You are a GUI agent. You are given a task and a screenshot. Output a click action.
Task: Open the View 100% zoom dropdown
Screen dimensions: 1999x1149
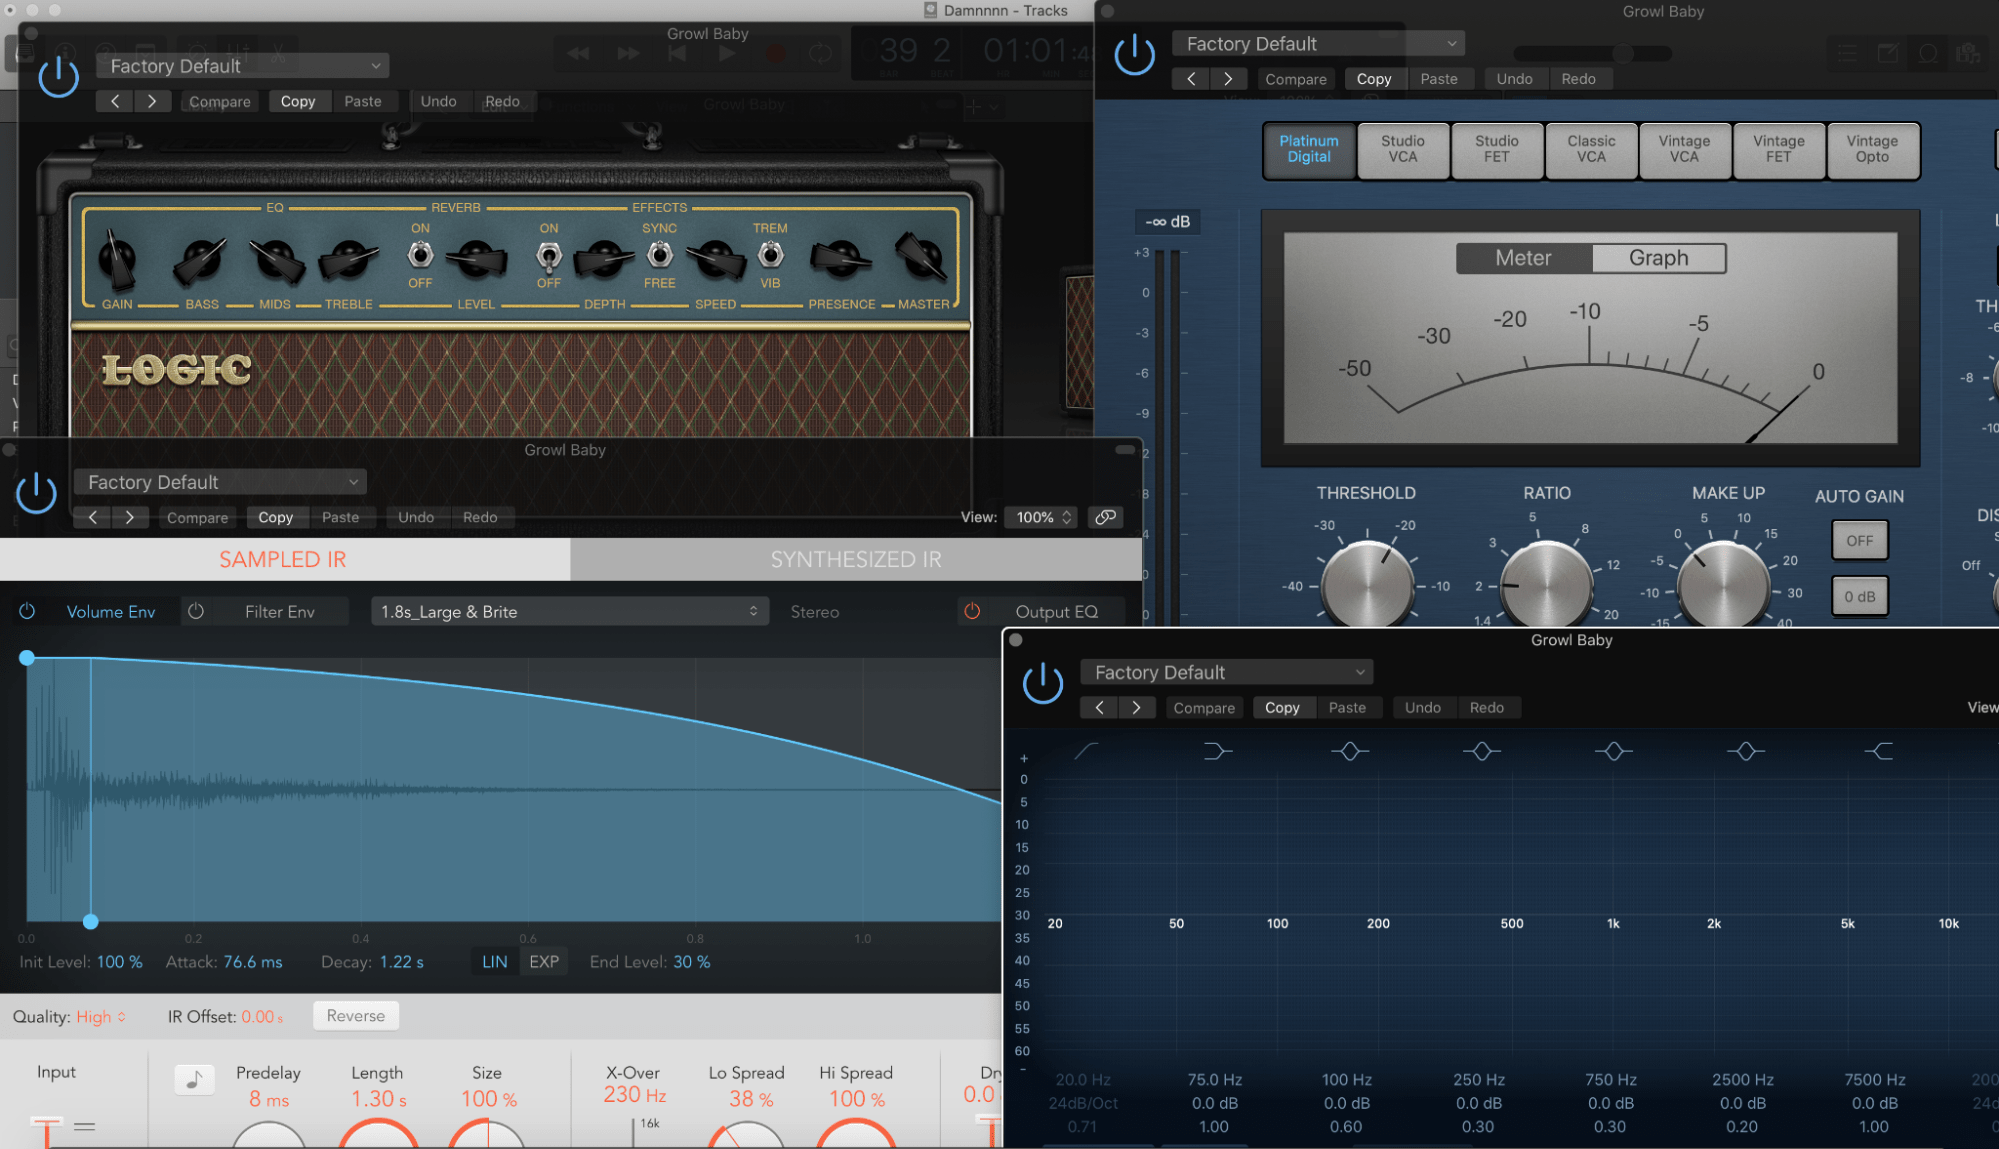1040,517
